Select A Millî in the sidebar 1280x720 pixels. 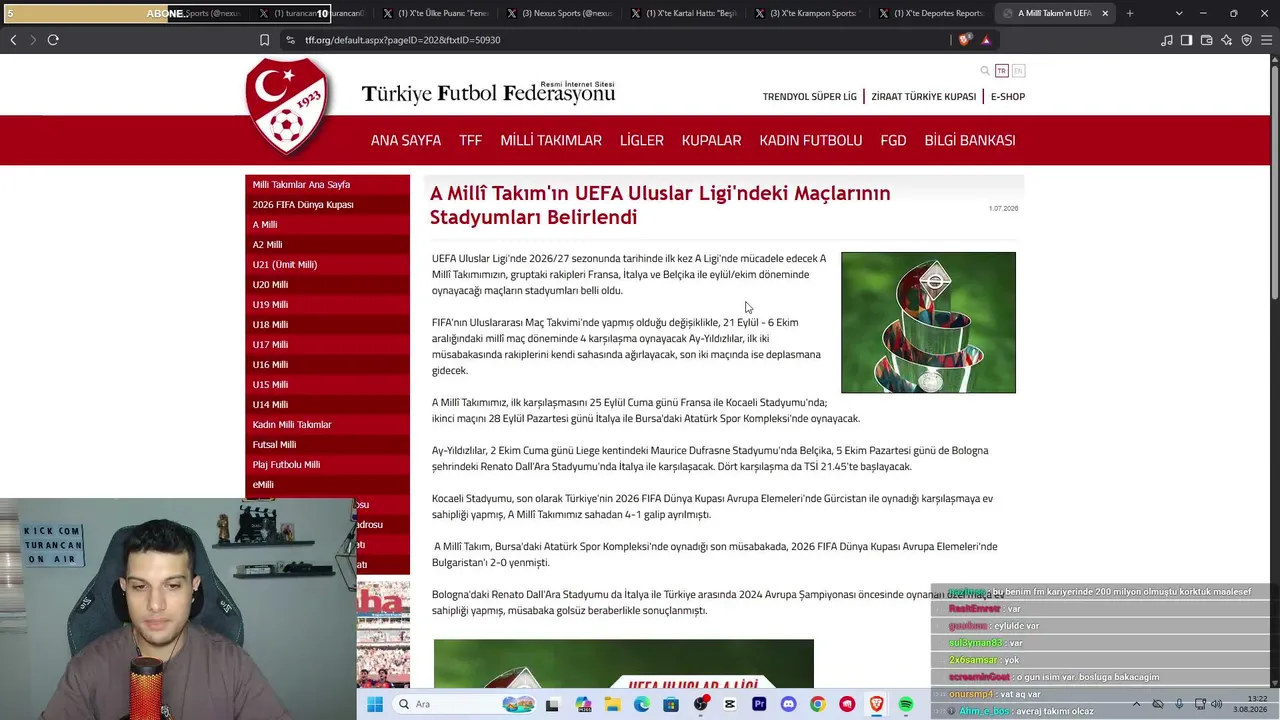(327, 225)
